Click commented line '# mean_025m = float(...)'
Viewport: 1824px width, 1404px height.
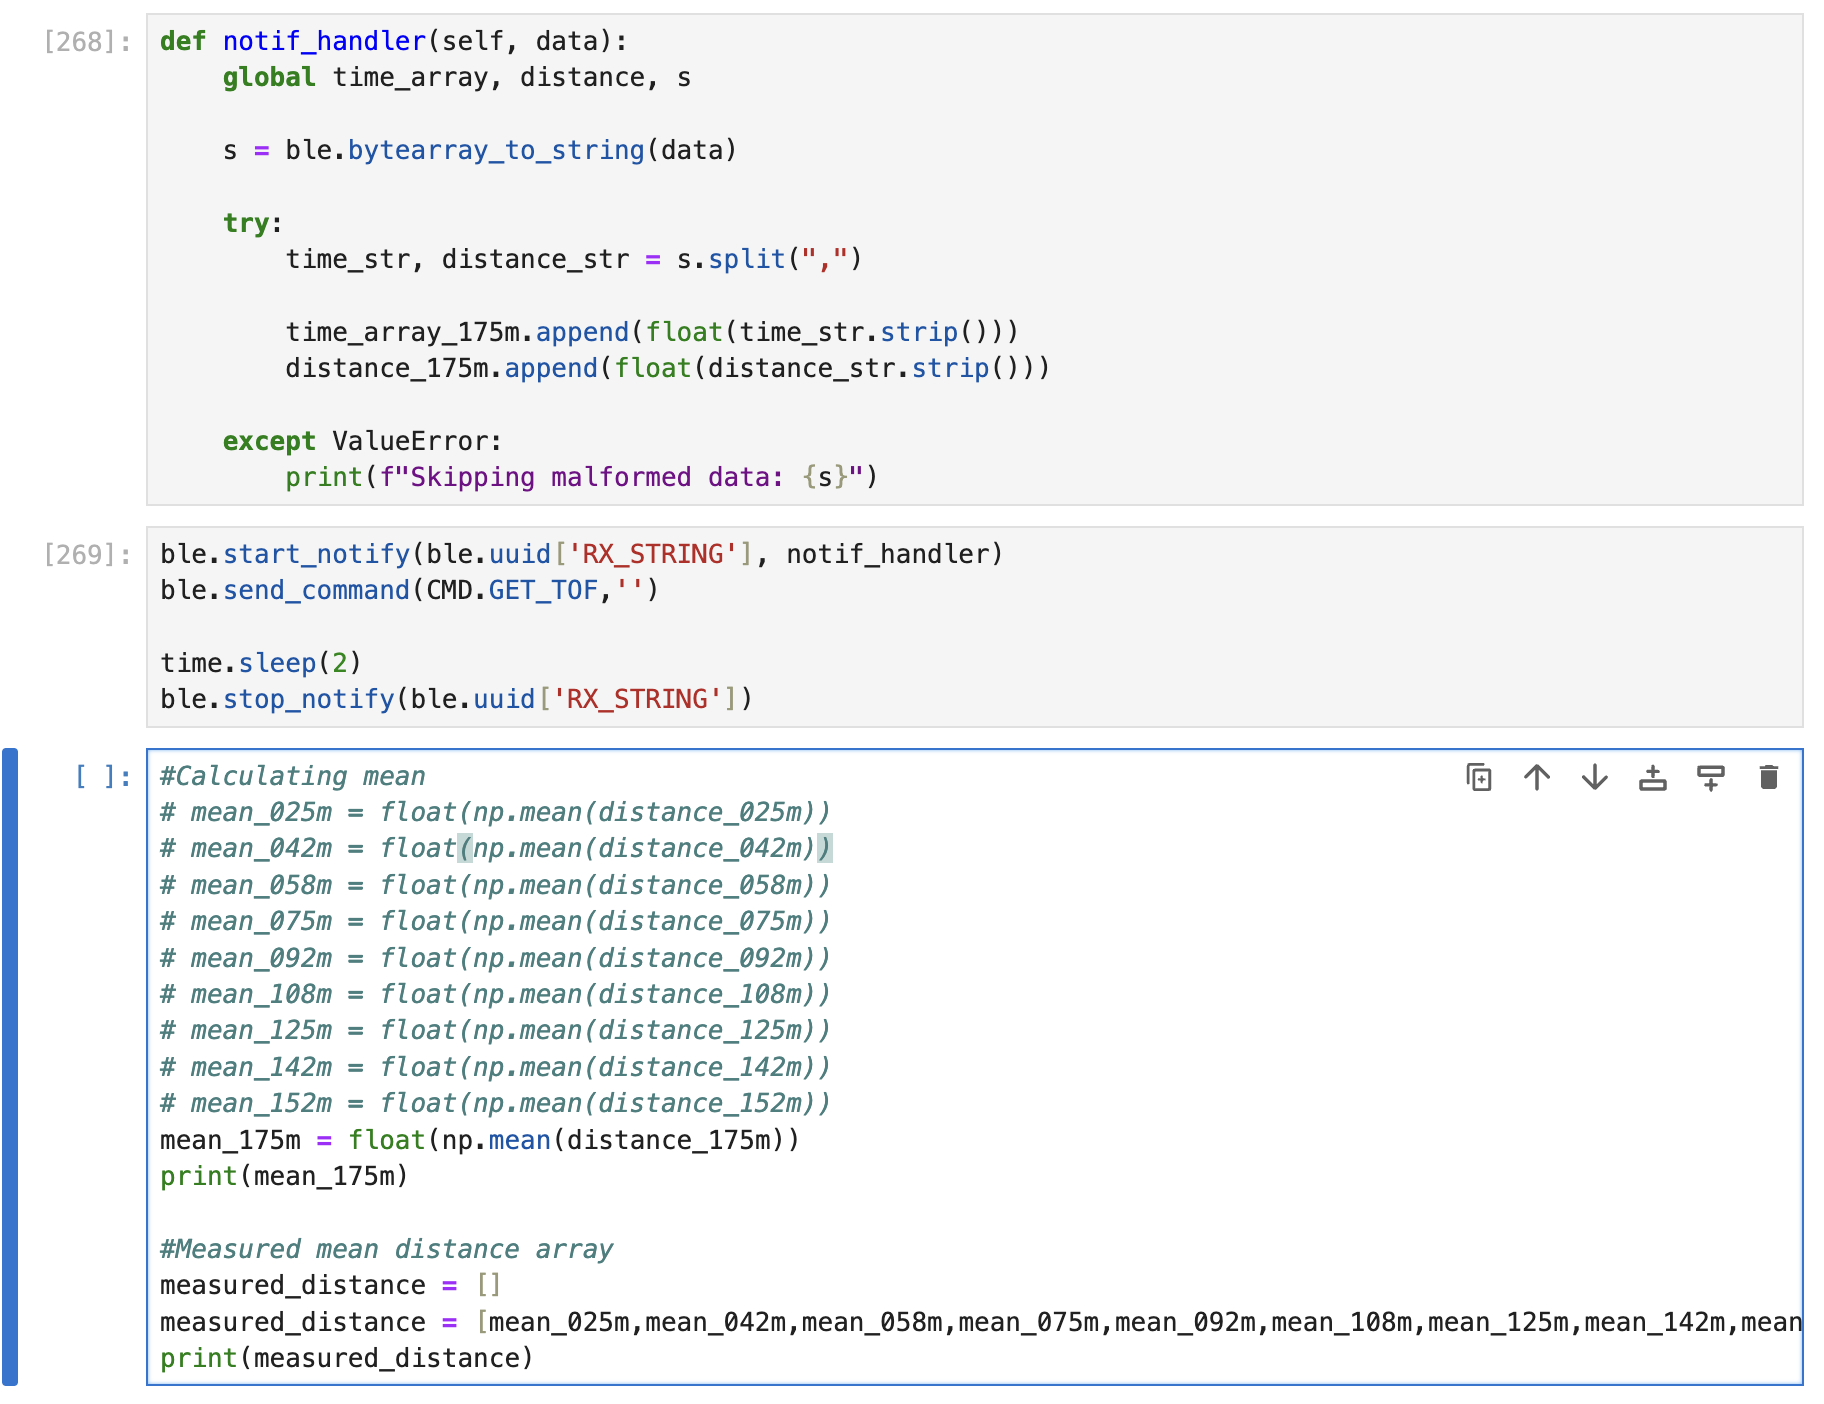click(x=496, y=812)
